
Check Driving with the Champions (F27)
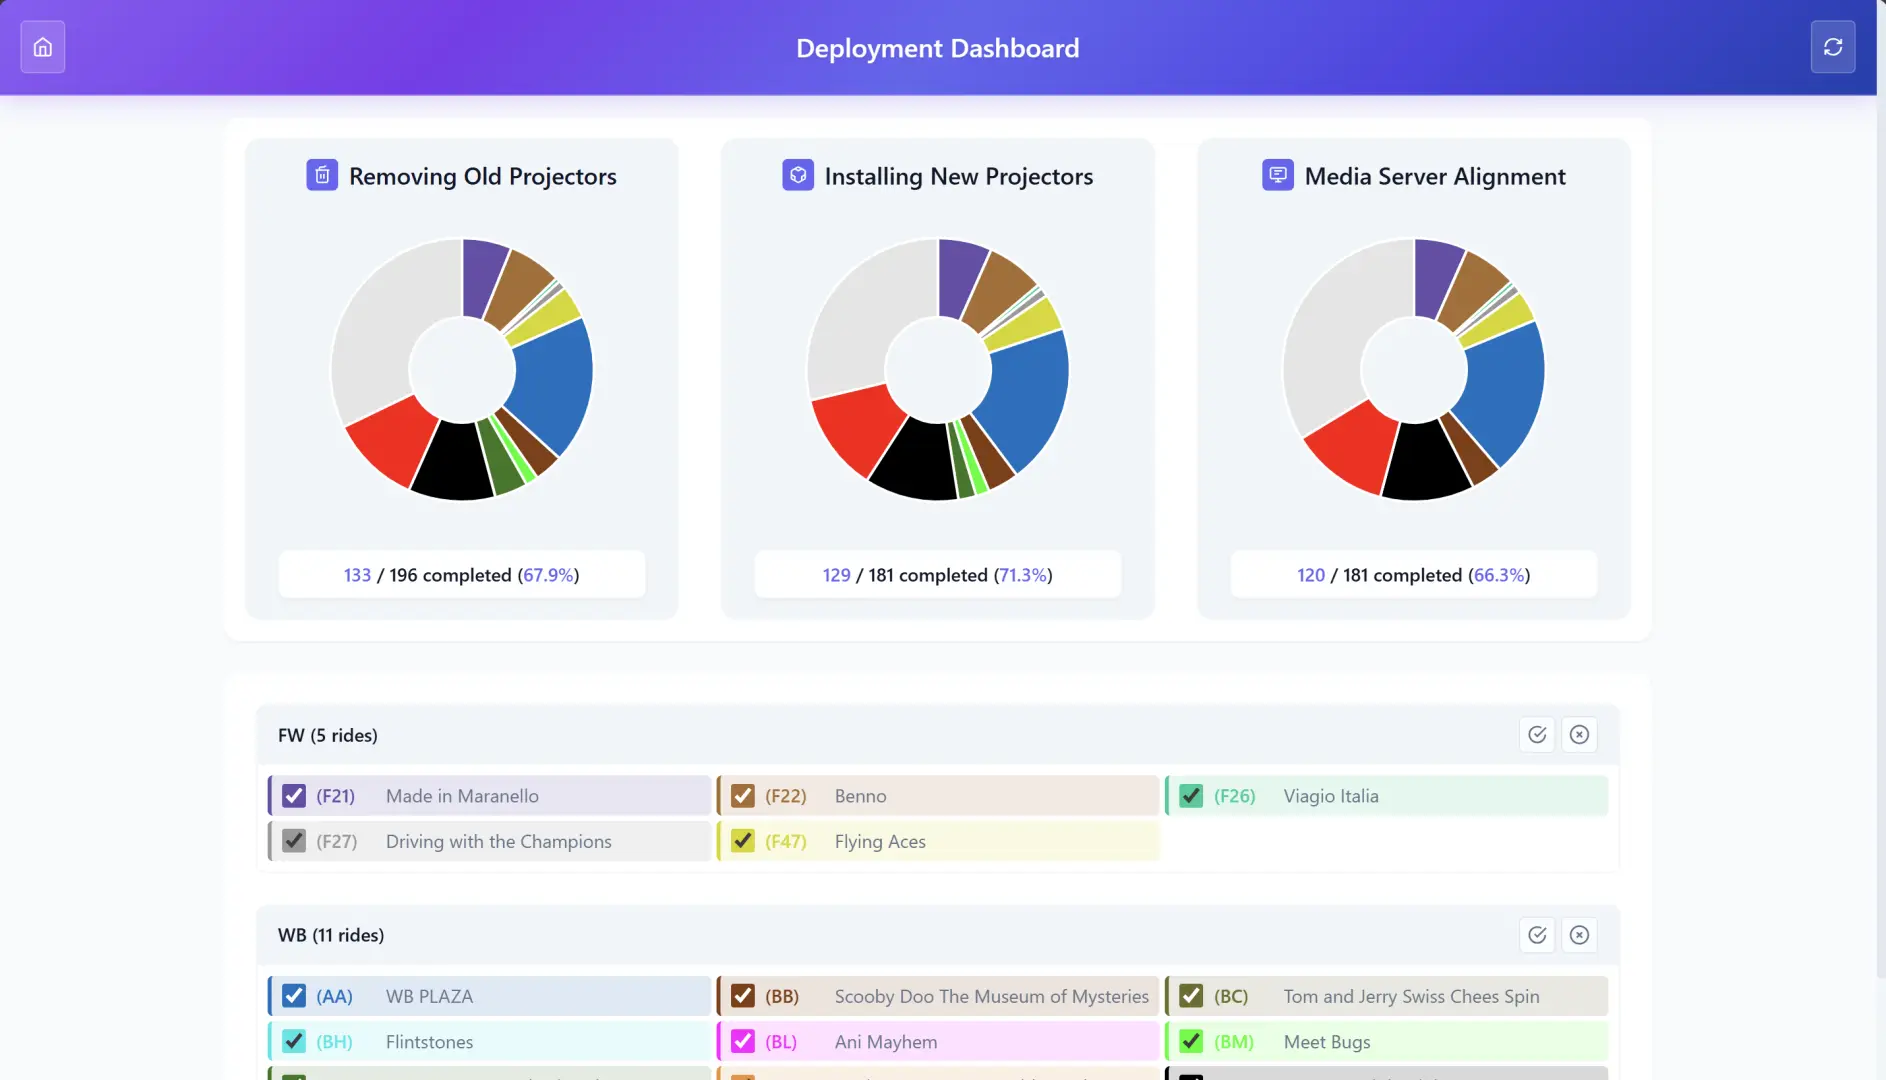point(292,841)
